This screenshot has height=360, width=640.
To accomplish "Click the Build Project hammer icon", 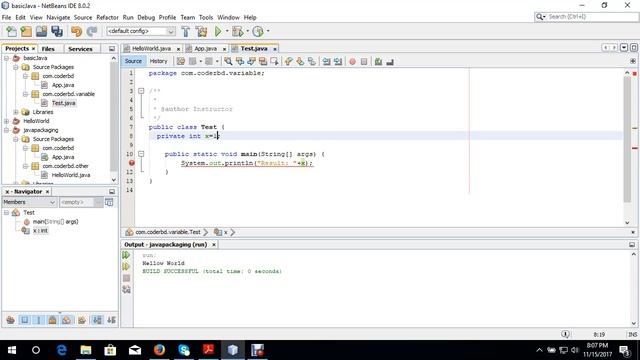I will click(x=186, y=31).
